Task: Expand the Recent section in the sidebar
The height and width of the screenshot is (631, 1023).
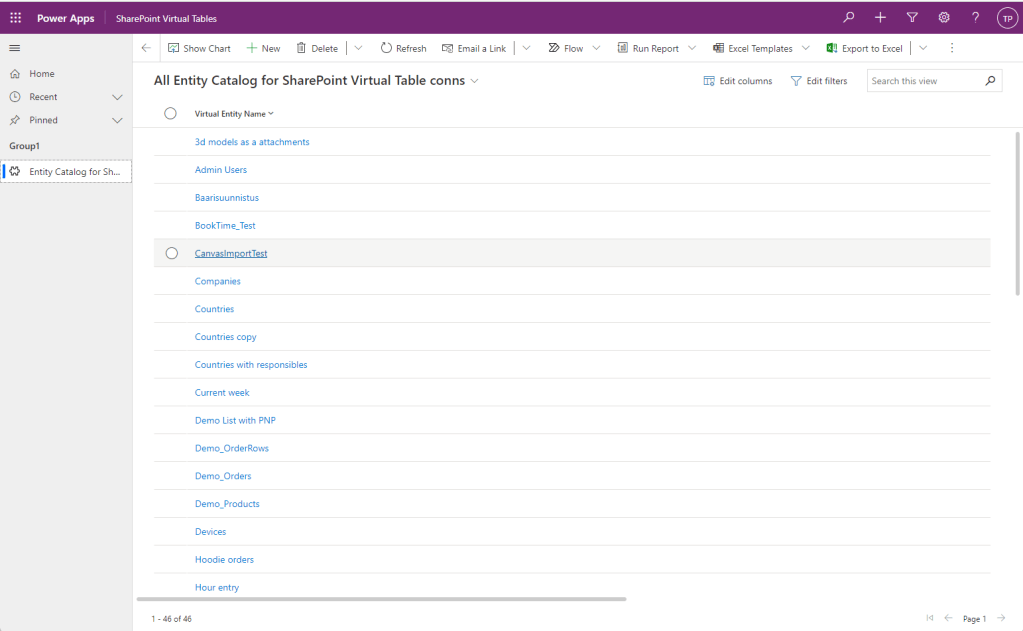Action: 117,97
